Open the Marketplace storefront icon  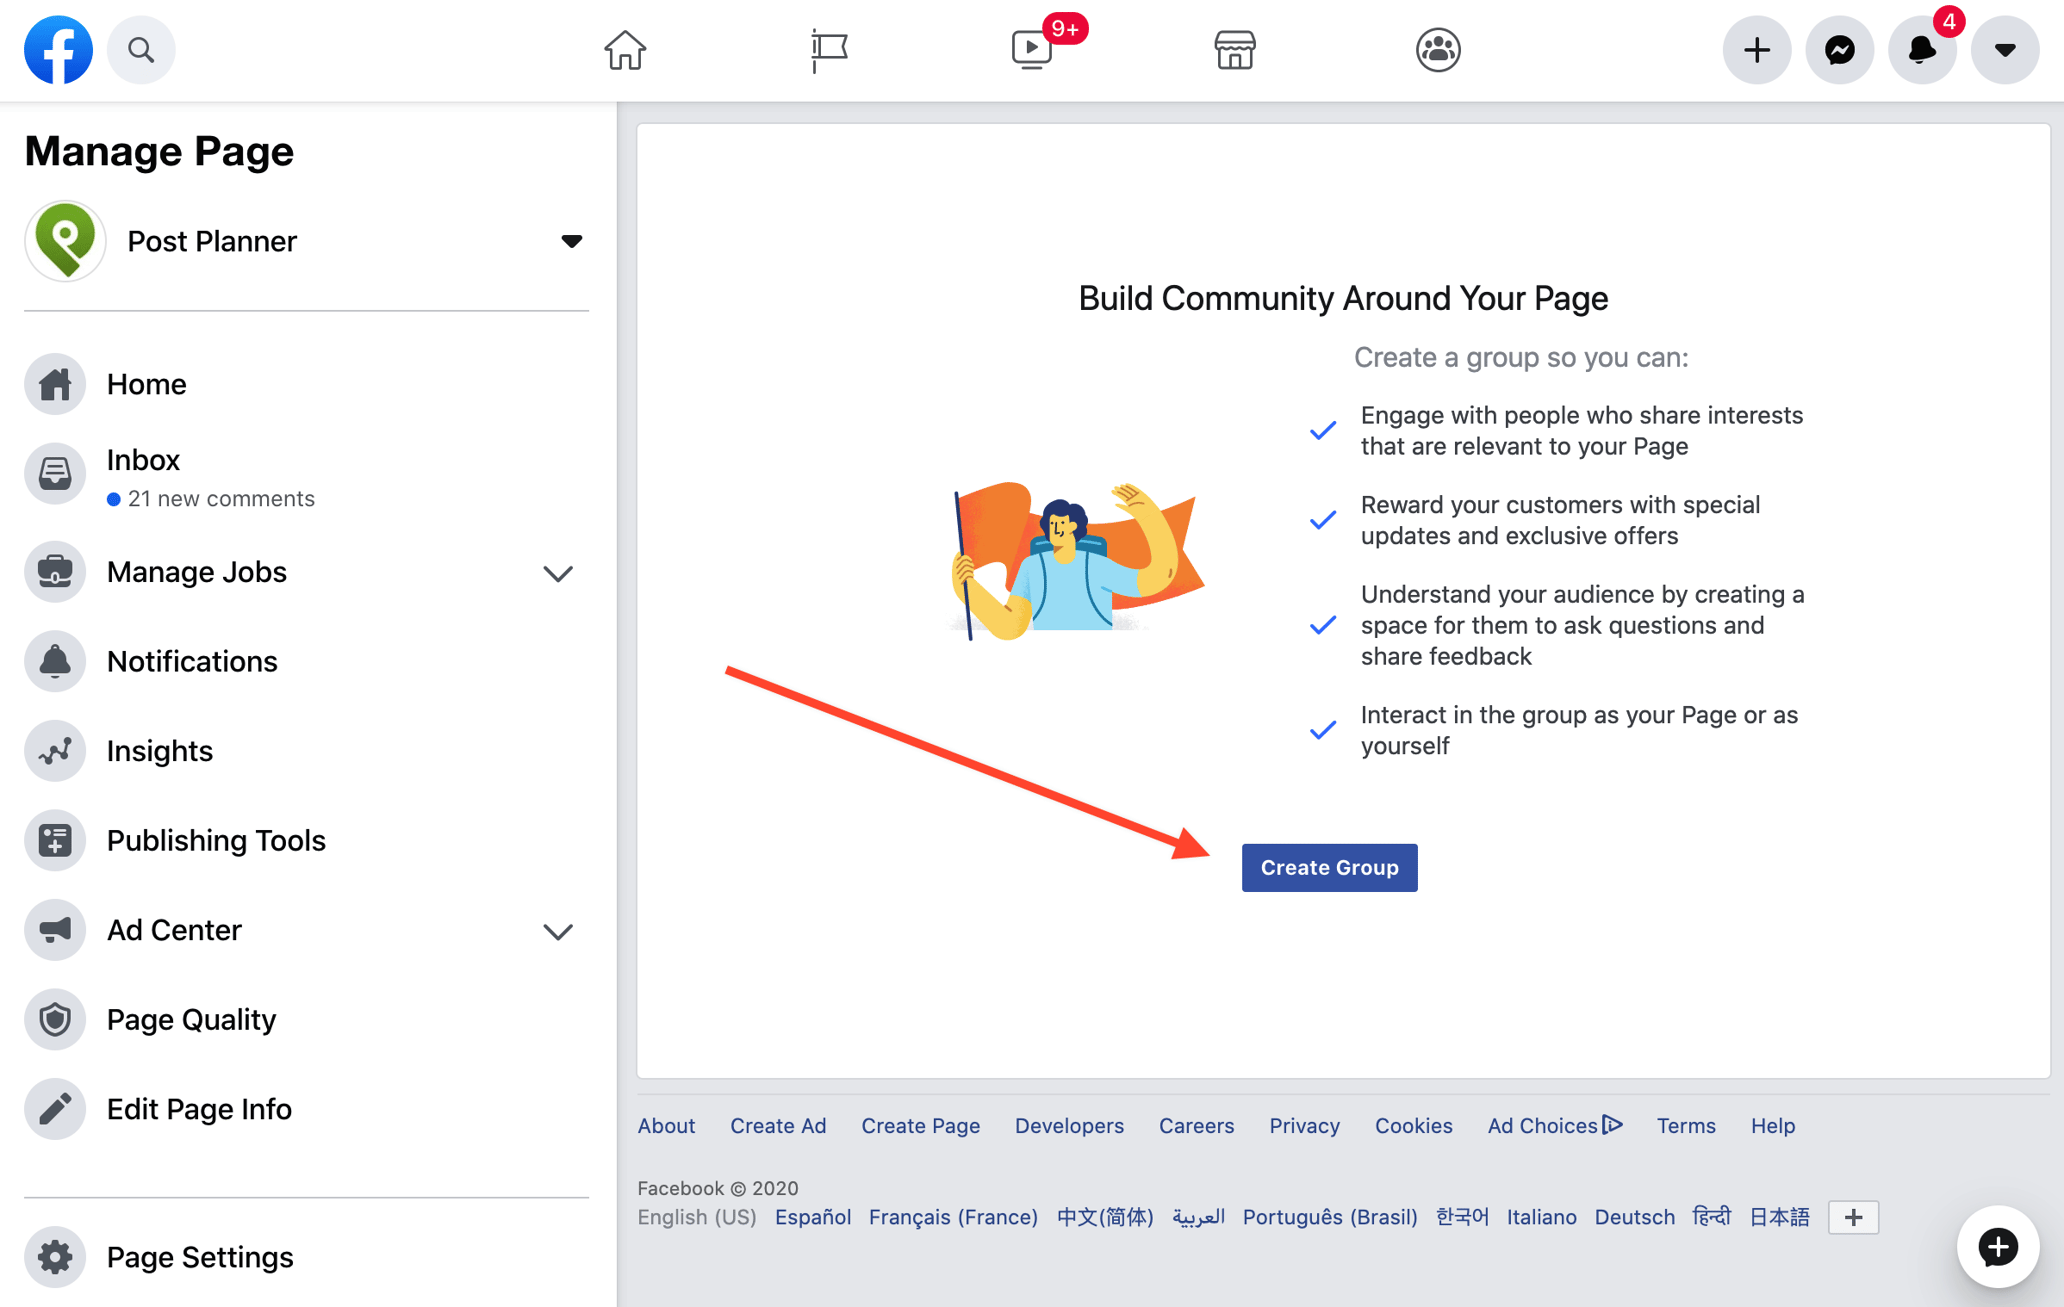1235,50
